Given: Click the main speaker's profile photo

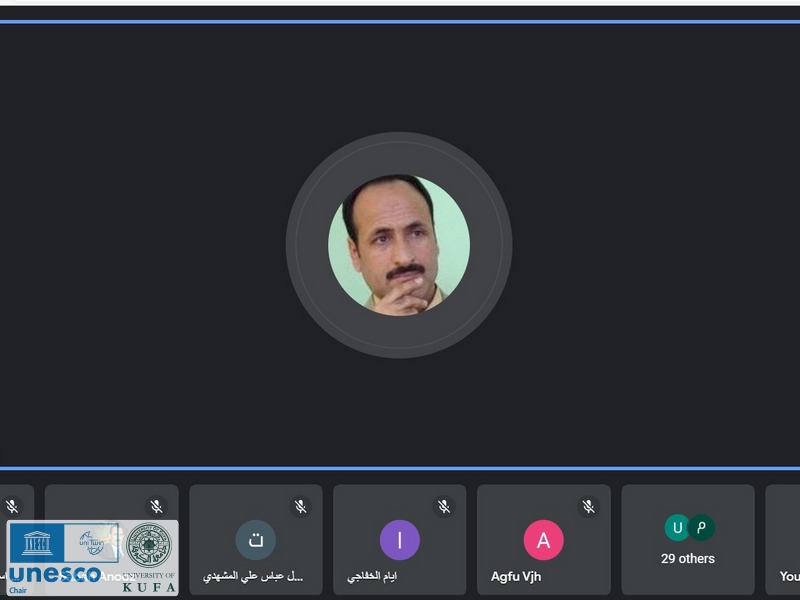Looking at the screenshot, I should (x=399, y=245).
